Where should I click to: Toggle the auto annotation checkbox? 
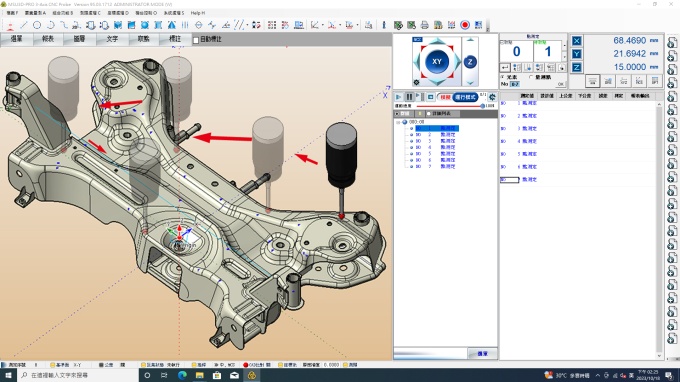point(196,40)
